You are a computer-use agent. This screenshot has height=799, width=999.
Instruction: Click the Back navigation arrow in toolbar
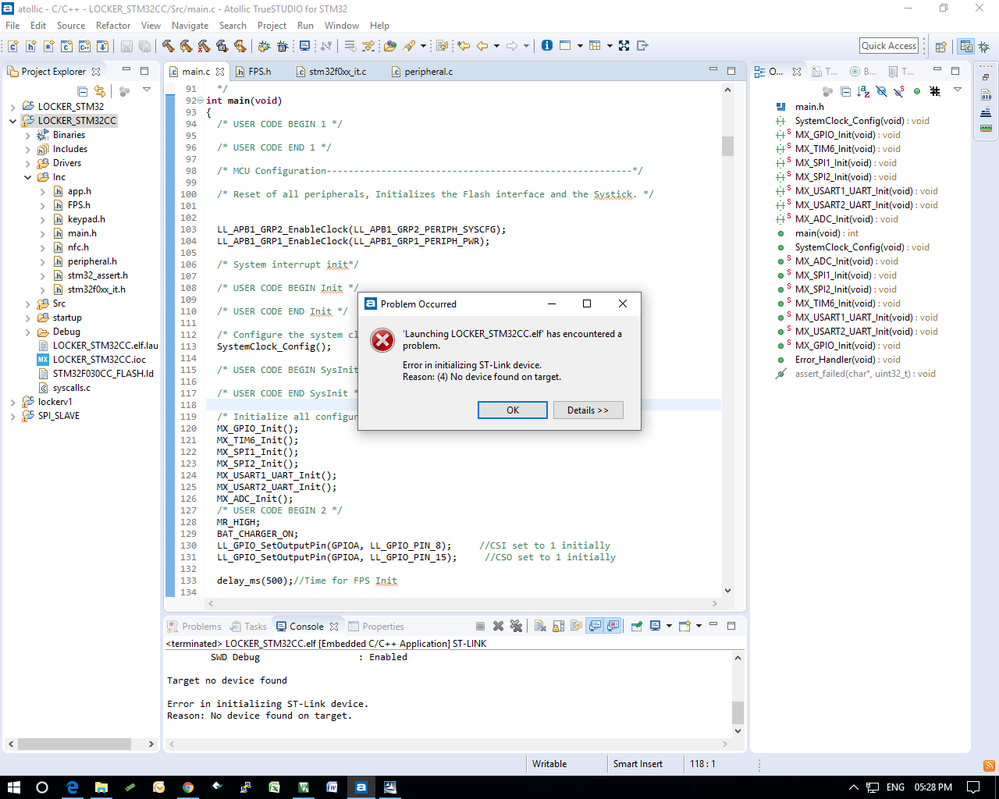tap(482, 46)
